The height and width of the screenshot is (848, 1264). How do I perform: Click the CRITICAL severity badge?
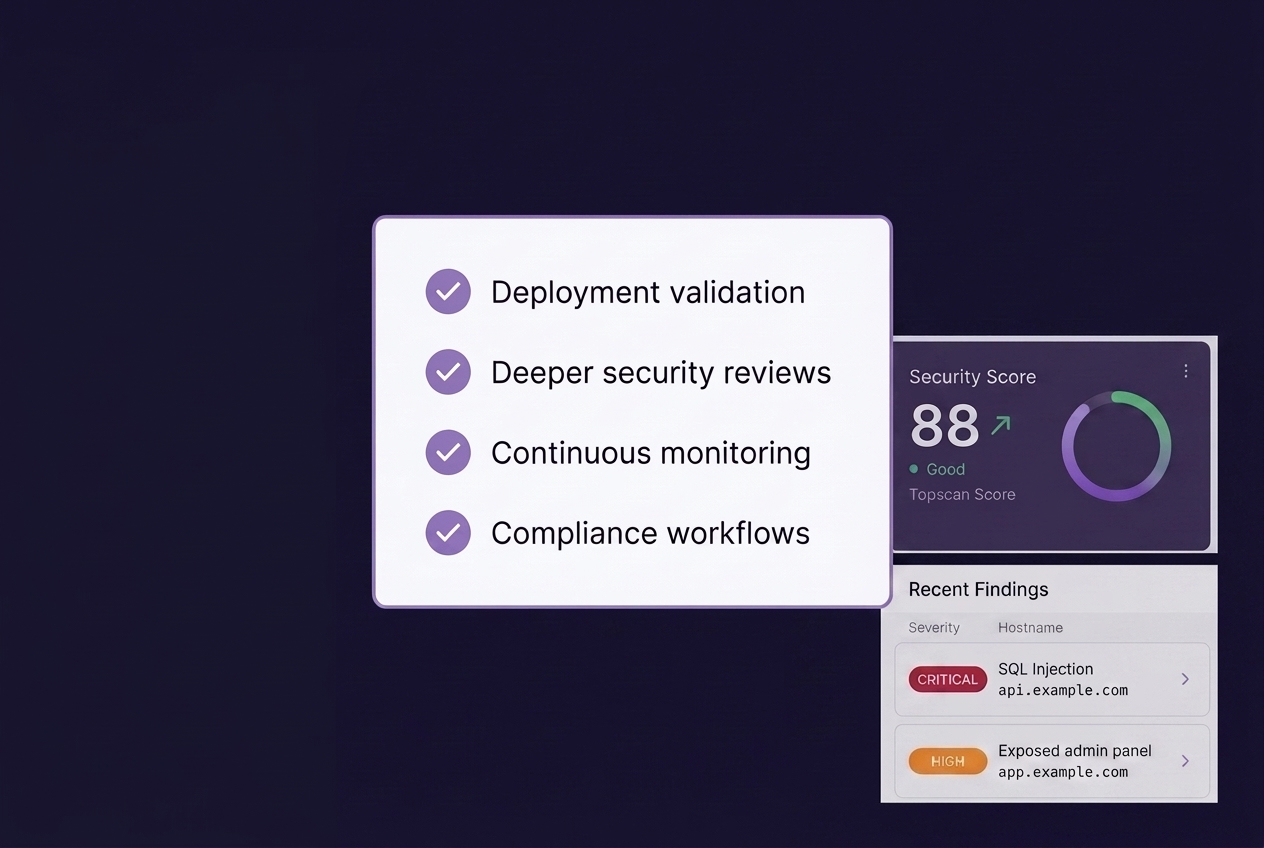[947, 680]
